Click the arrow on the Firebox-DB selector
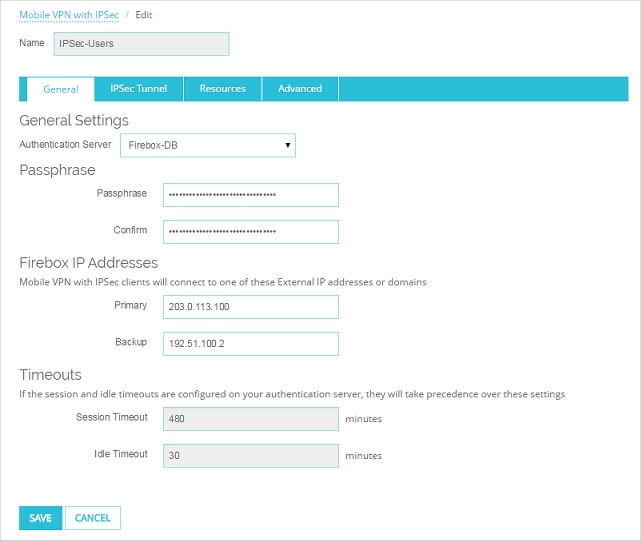 [x=288, y=146]
